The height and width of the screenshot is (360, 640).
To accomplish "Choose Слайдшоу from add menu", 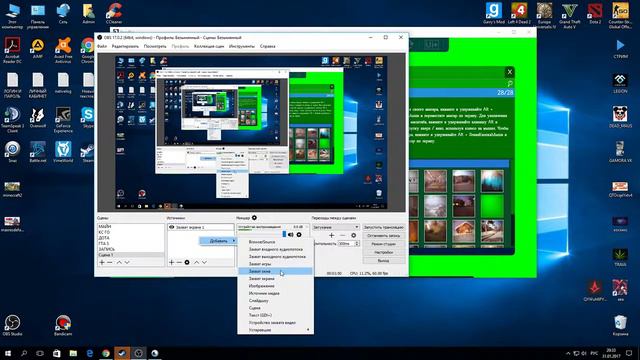I will click(x=275, y=300).
